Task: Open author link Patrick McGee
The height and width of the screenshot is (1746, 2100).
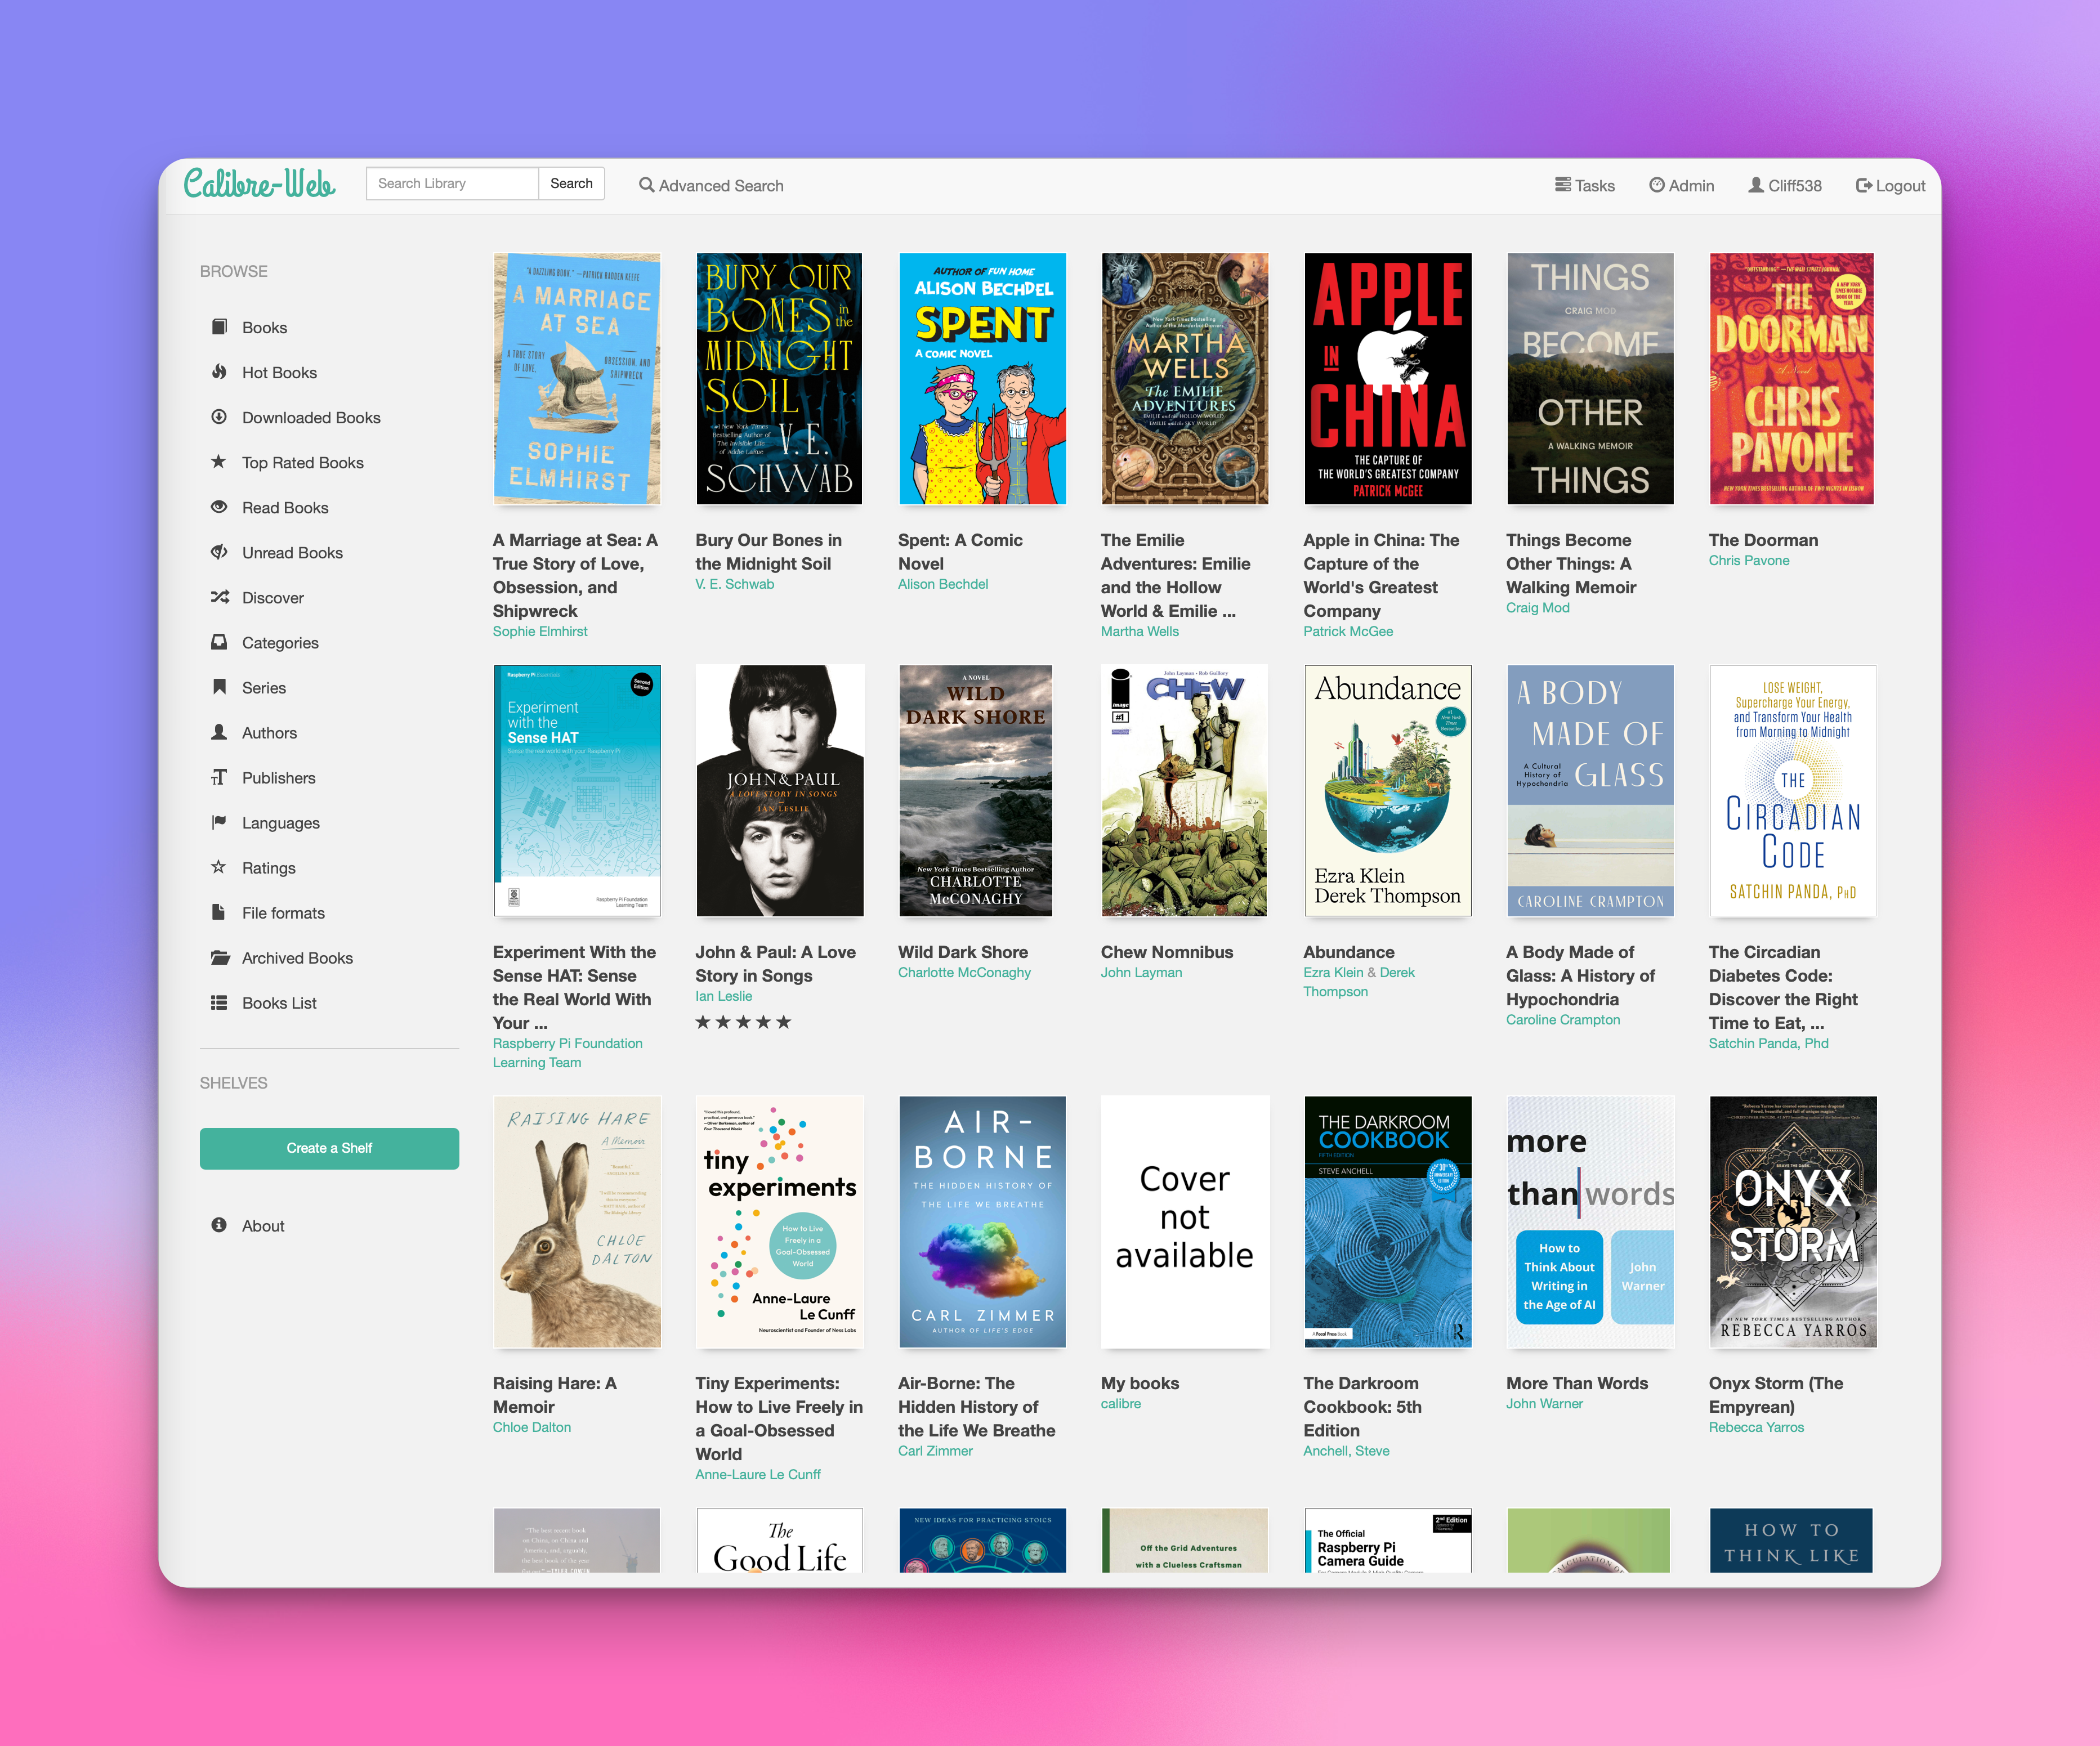Action: (1347, 631)
